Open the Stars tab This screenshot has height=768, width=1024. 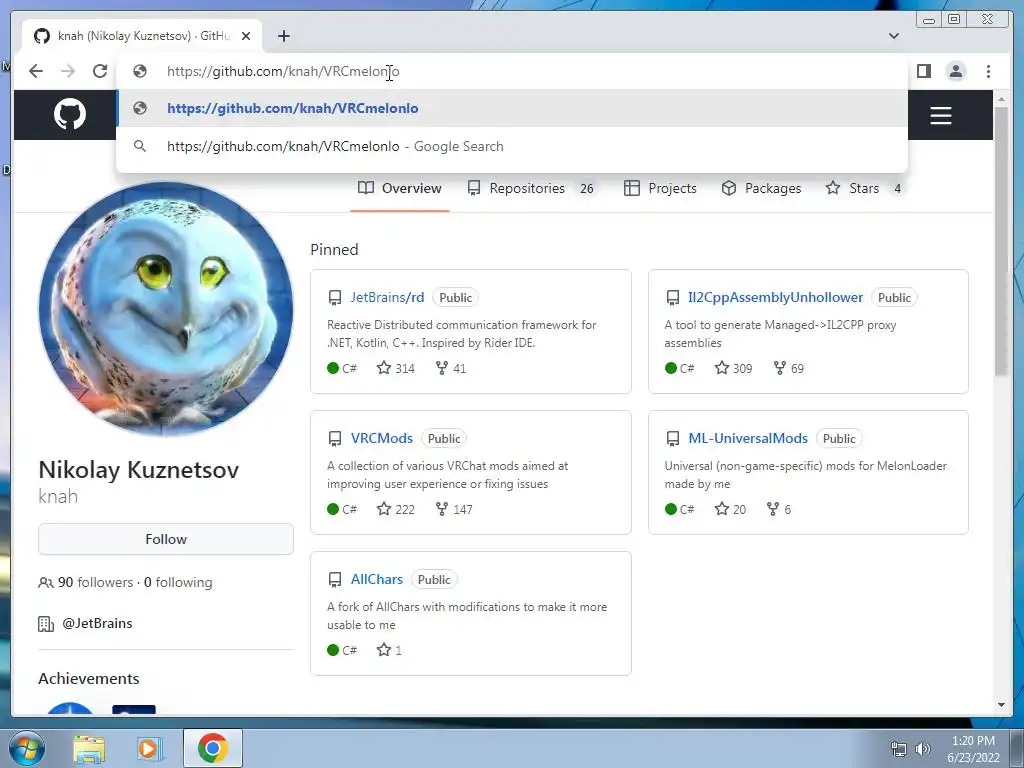coord(865,188)
